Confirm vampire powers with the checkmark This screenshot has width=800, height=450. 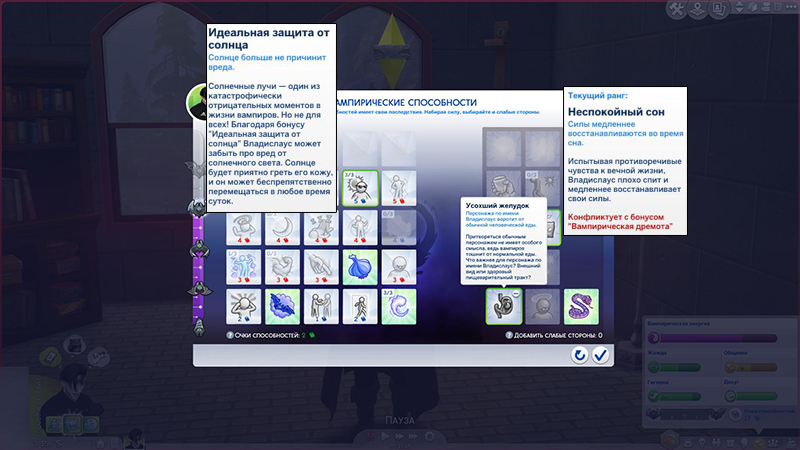601,355
